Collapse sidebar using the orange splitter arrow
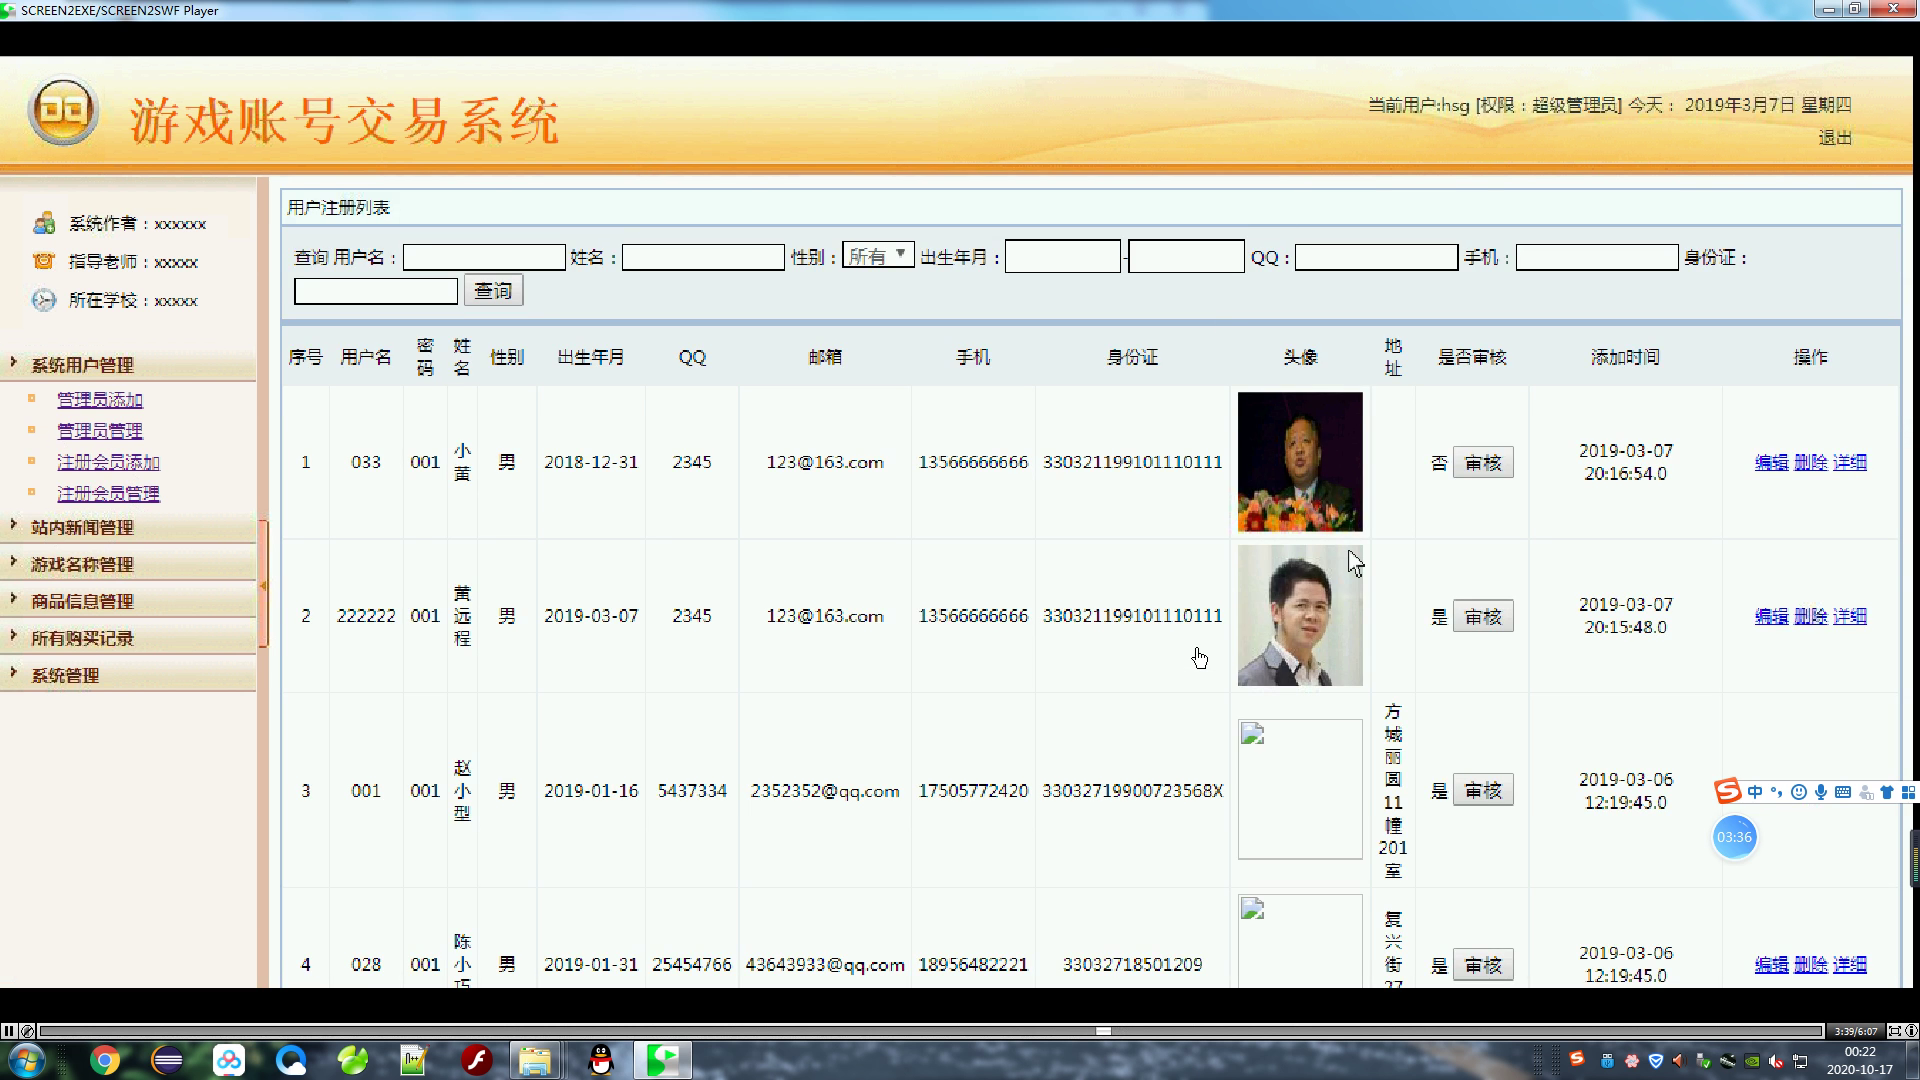The width and height of the screenshot is (1920, 1080). pyautogui.click(x=263, y=585)
